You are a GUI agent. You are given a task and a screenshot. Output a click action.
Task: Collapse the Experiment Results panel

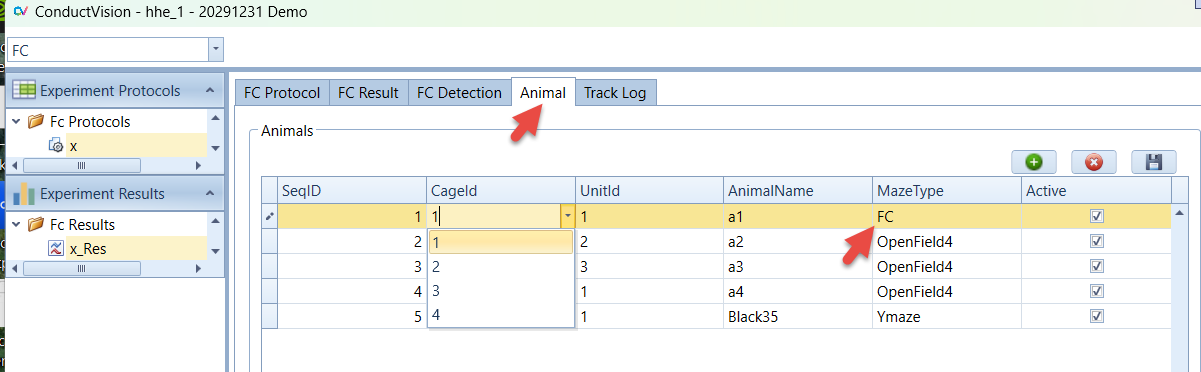point(210,193)
